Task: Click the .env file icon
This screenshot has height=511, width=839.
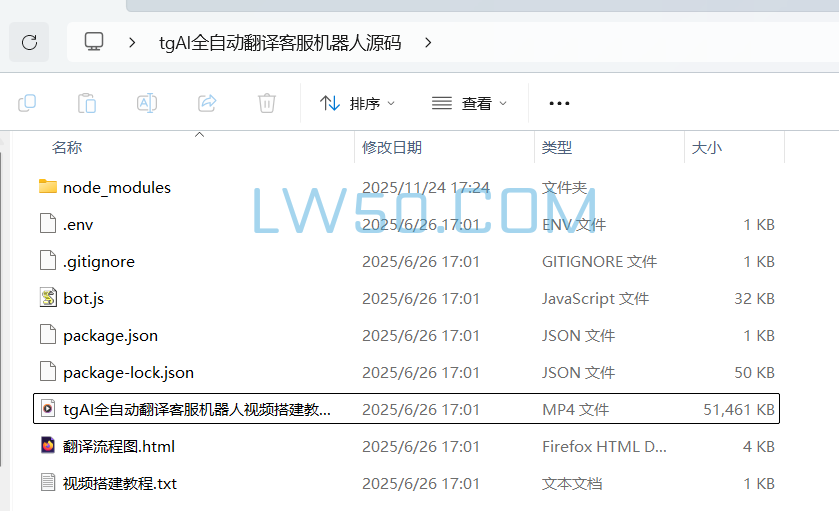Action: click(x=48, y=223)
